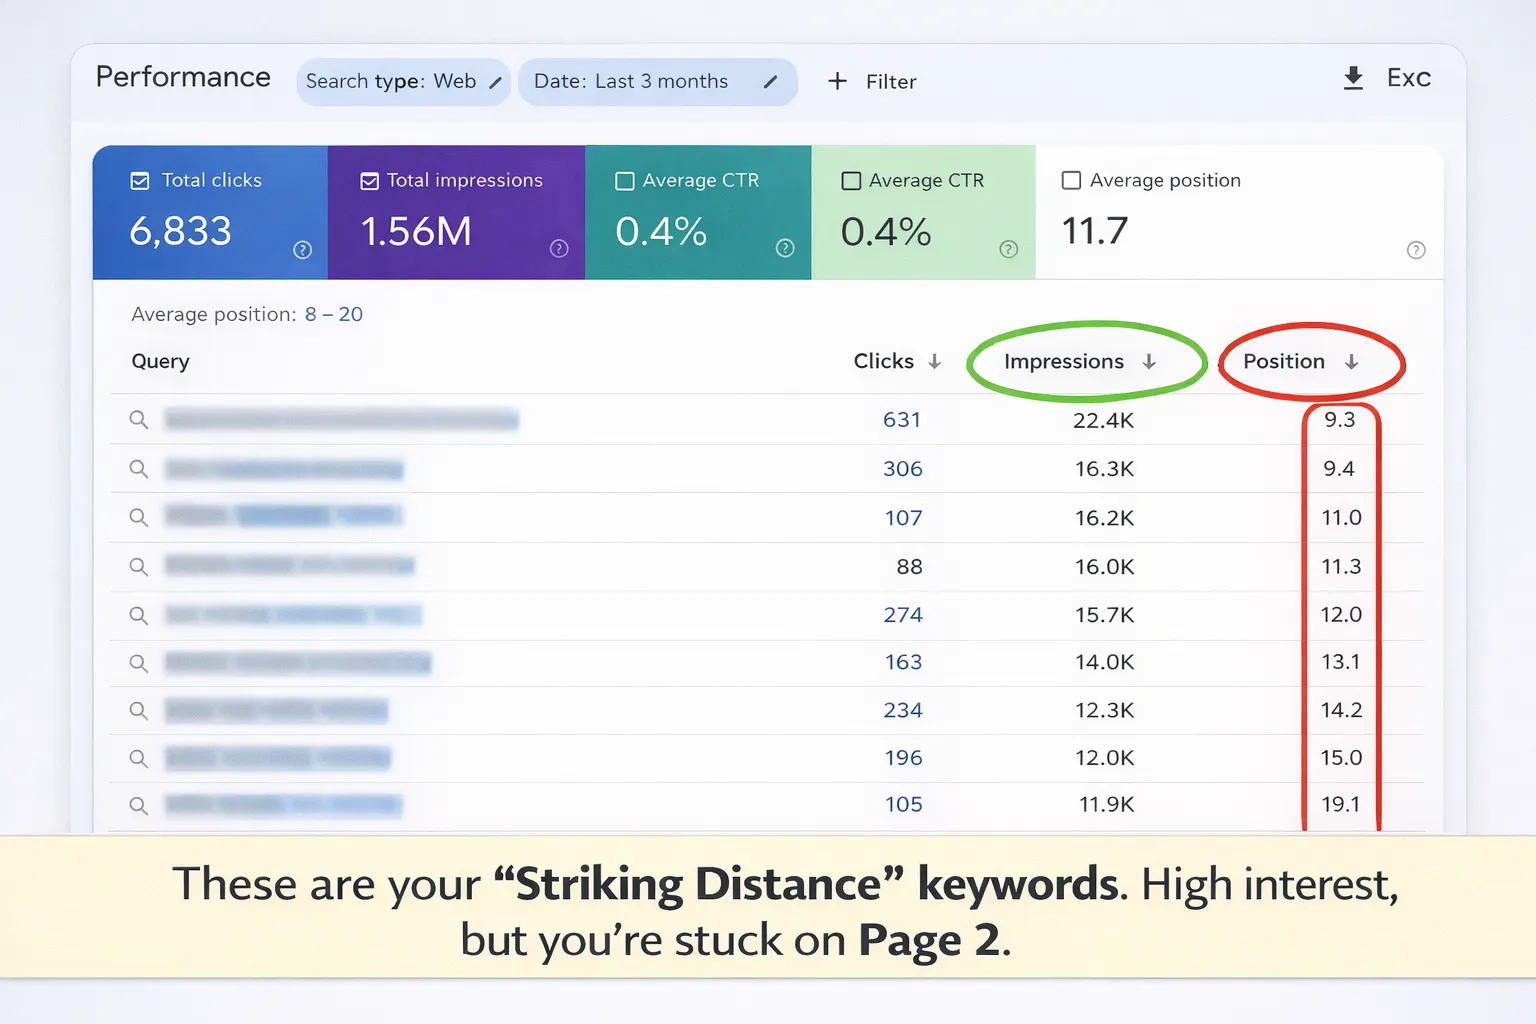Viewport: 1536px width, 1024px height.
Task: Open the Search type: Web filter chip
Action: point(391,82)
